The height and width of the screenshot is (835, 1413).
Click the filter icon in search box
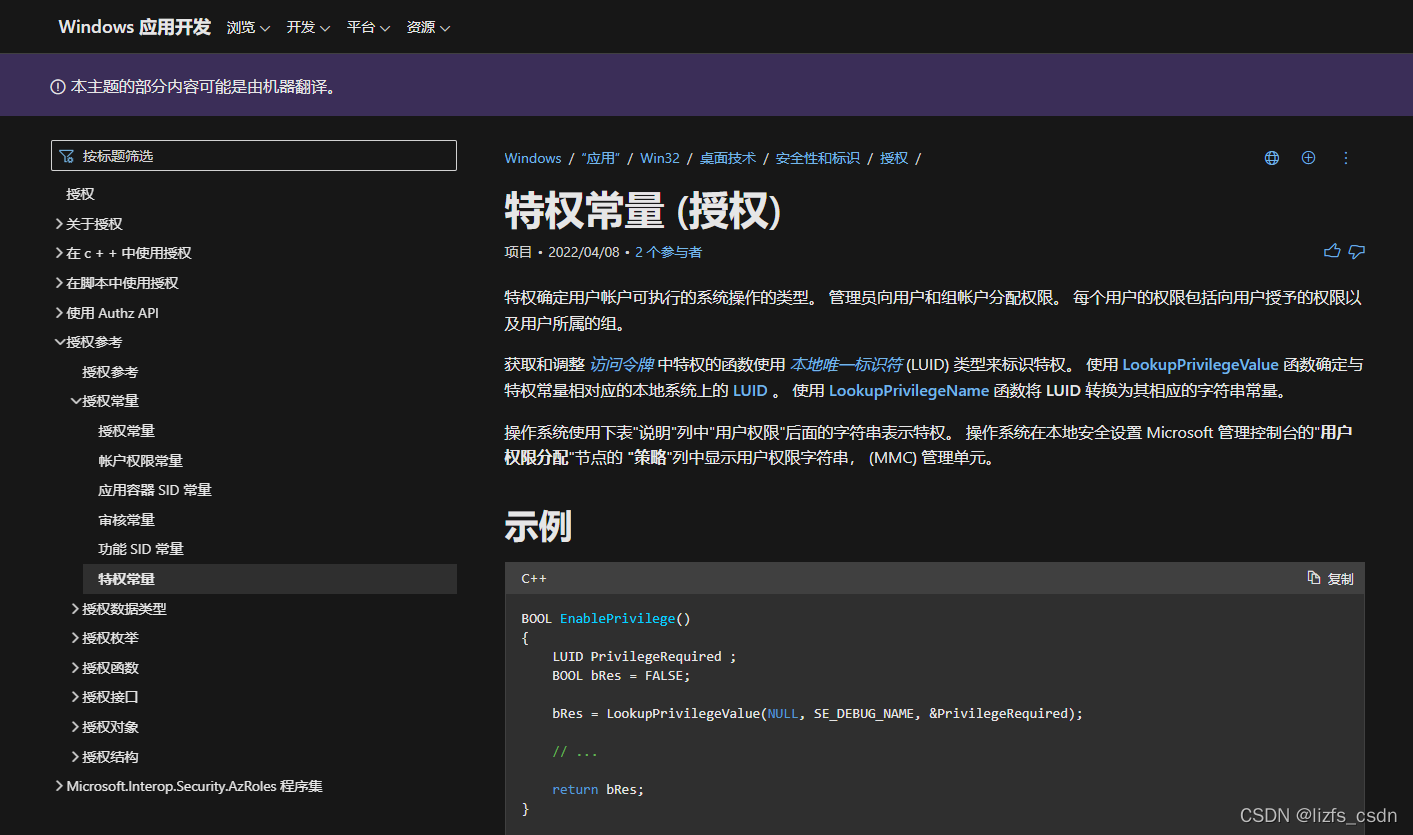67,156
